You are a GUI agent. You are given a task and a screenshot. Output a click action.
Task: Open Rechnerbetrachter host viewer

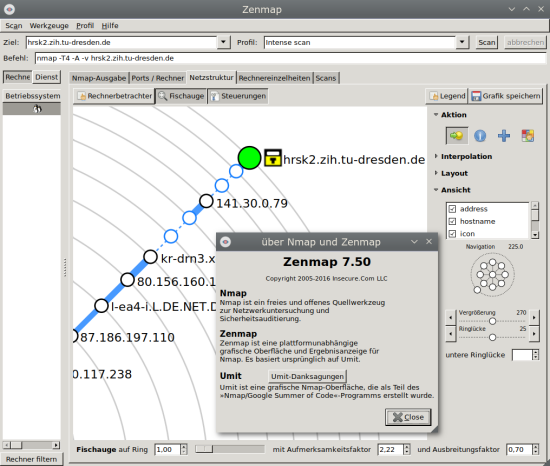[x=115, y=96]
